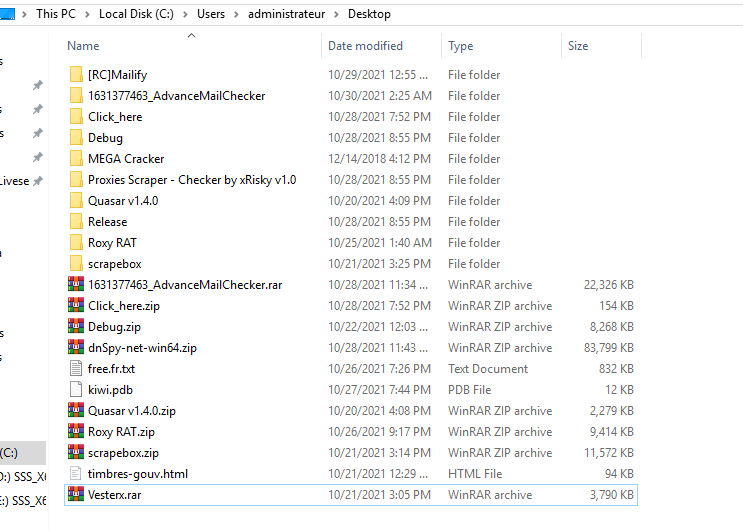Click the Desktop breadcrumb segment
The width and height of the screenshot is (743, 531).
click(369, 14)
